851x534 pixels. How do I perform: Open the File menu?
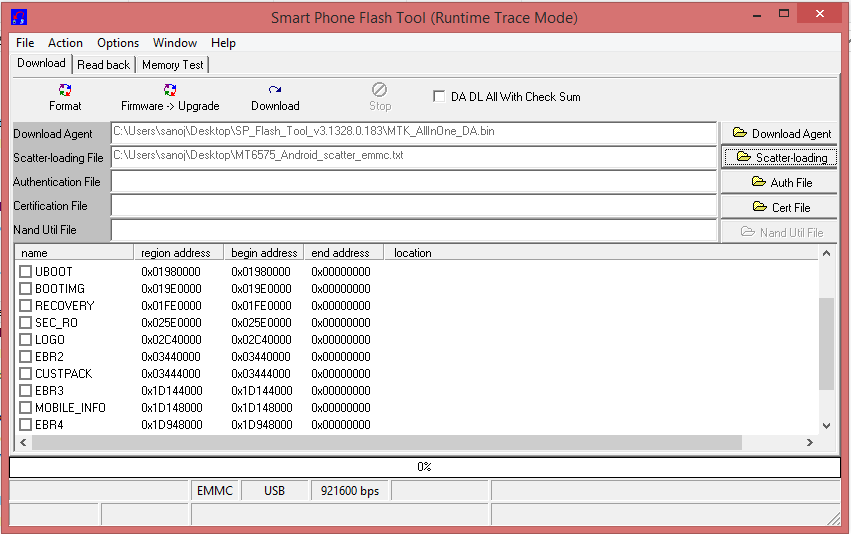[x=25, y=43]
